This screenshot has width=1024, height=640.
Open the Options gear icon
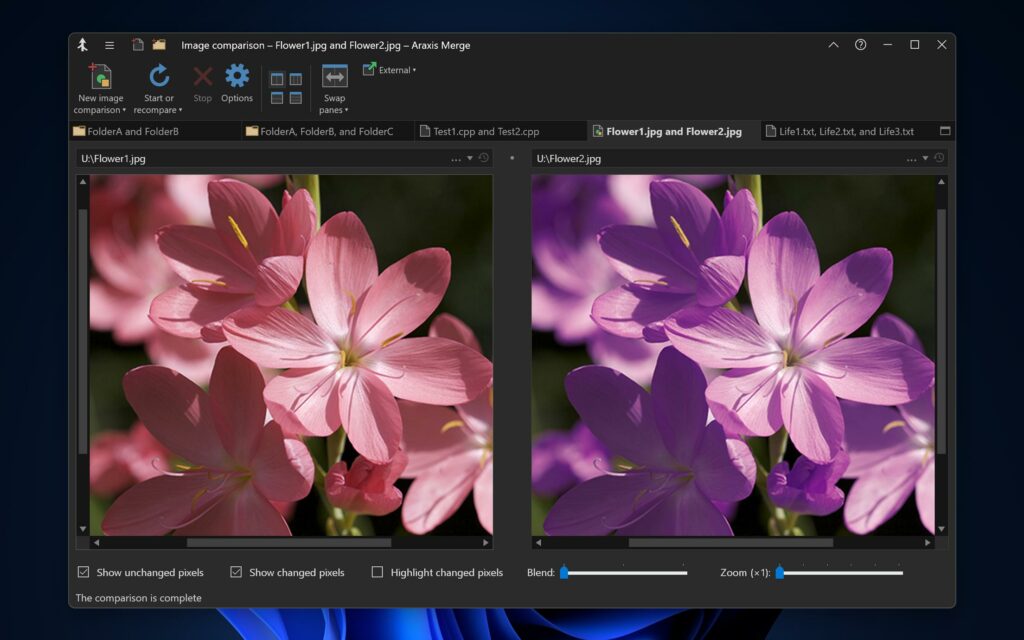tap(236, 76)
